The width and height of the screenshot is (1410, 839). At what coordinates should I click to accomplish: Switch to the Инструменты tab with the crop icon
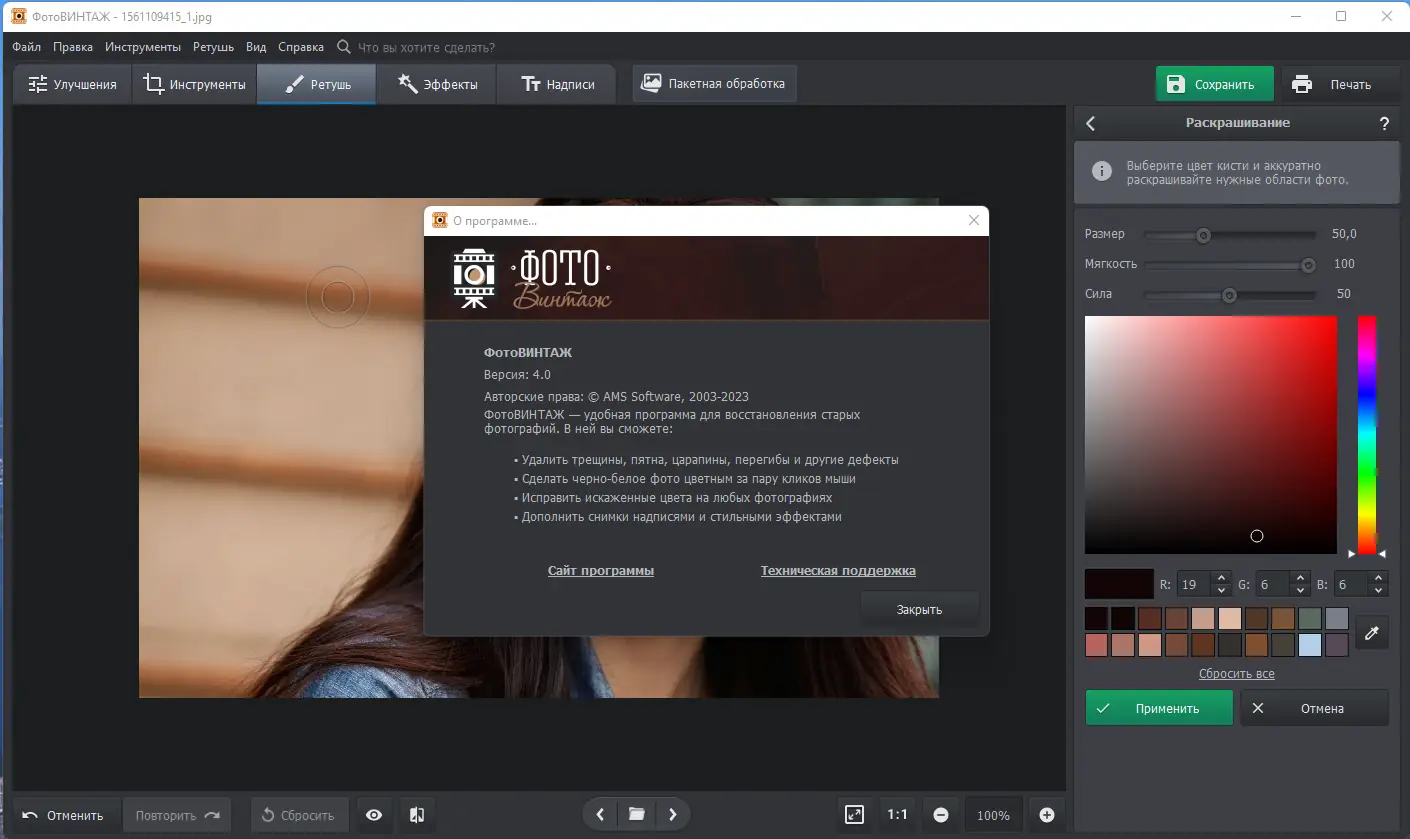(x=194, y=84)
